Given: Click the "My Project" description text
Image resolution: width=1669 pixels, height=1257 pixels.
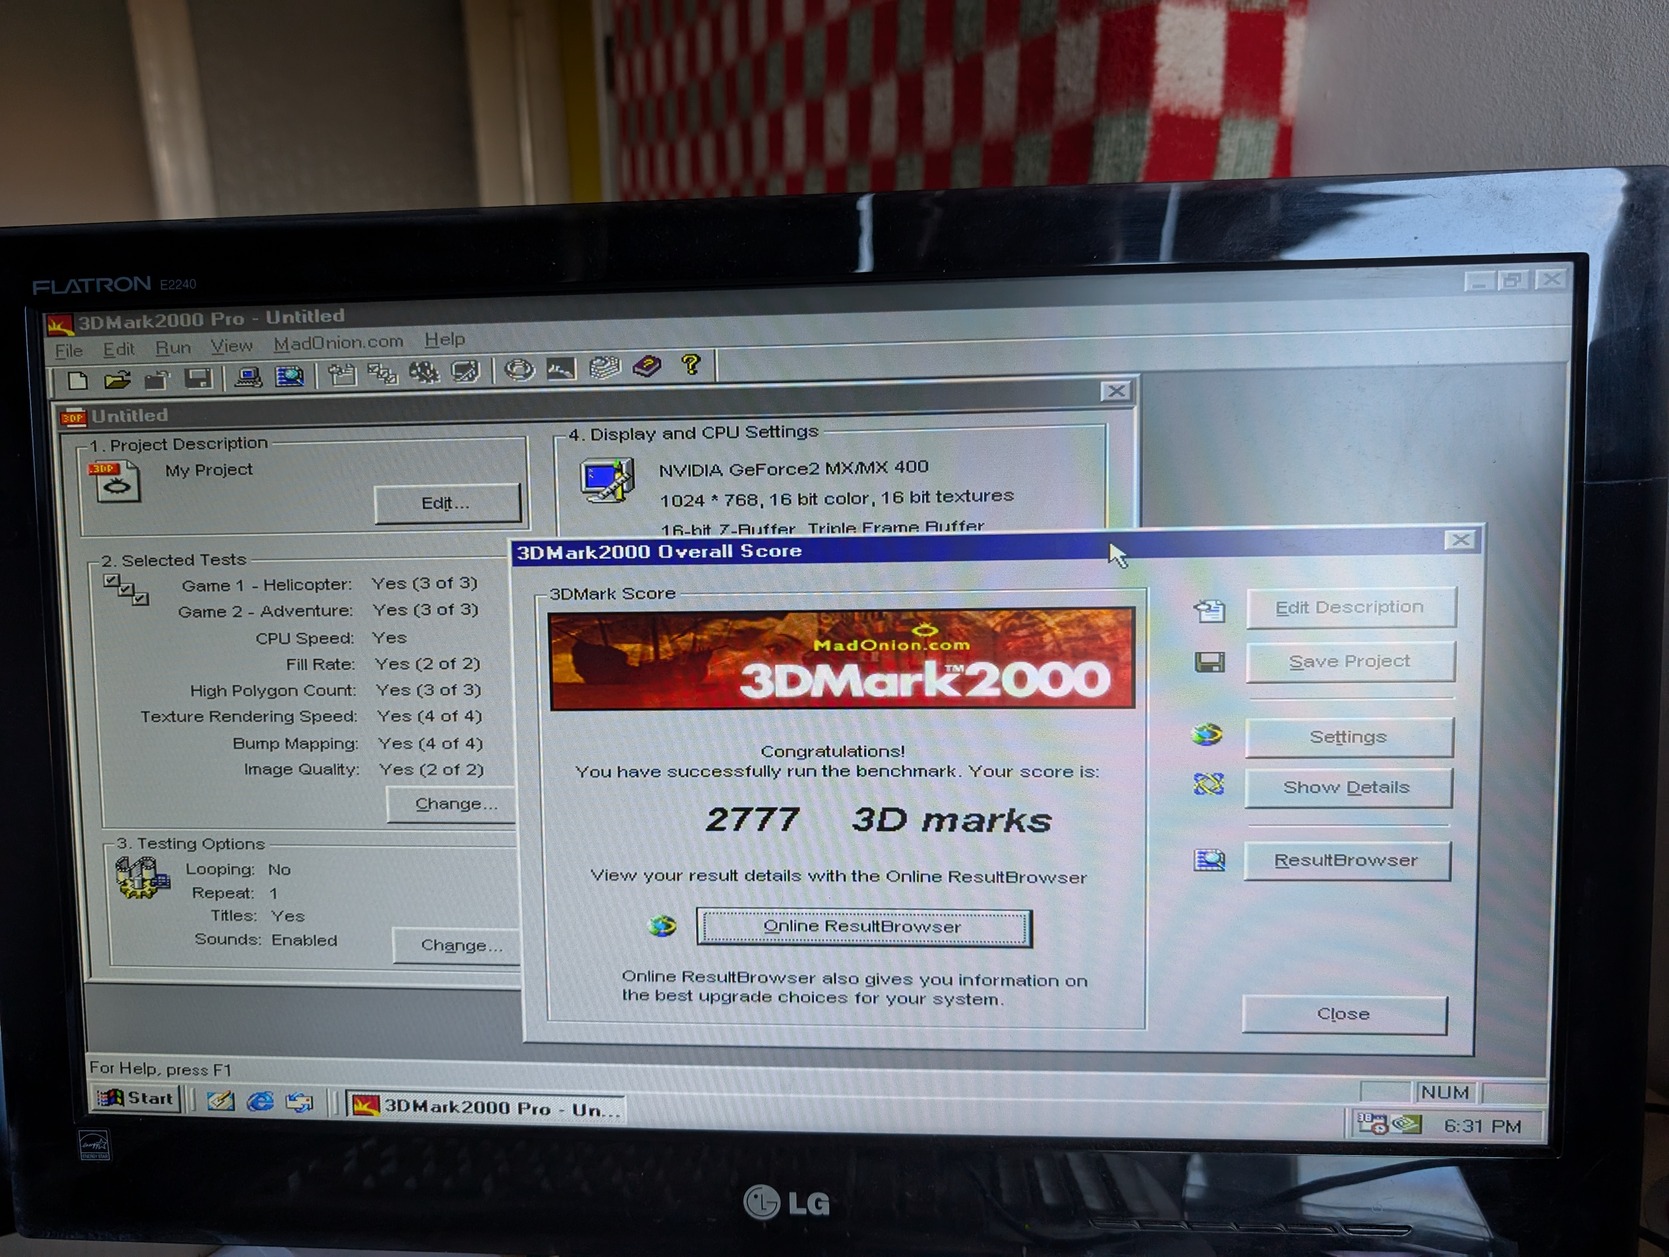Looking at the screenshot, I should pos(209,470).
